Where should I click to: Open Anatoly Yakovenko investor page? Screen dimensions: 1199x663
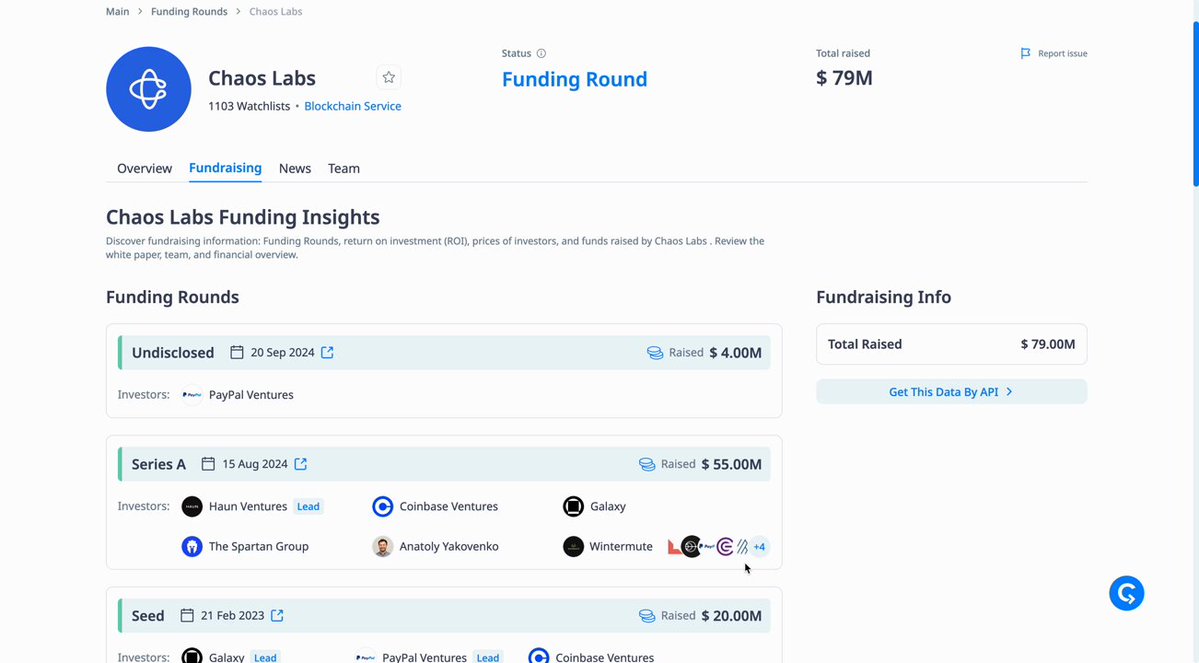[449, 546]
